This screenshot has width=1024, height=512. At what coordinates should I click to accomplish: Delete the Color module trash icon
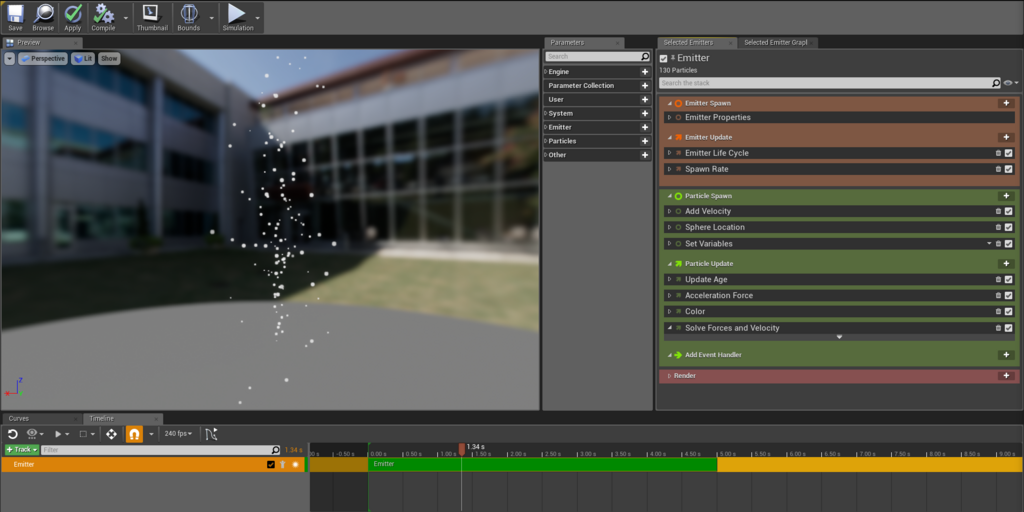998,312
